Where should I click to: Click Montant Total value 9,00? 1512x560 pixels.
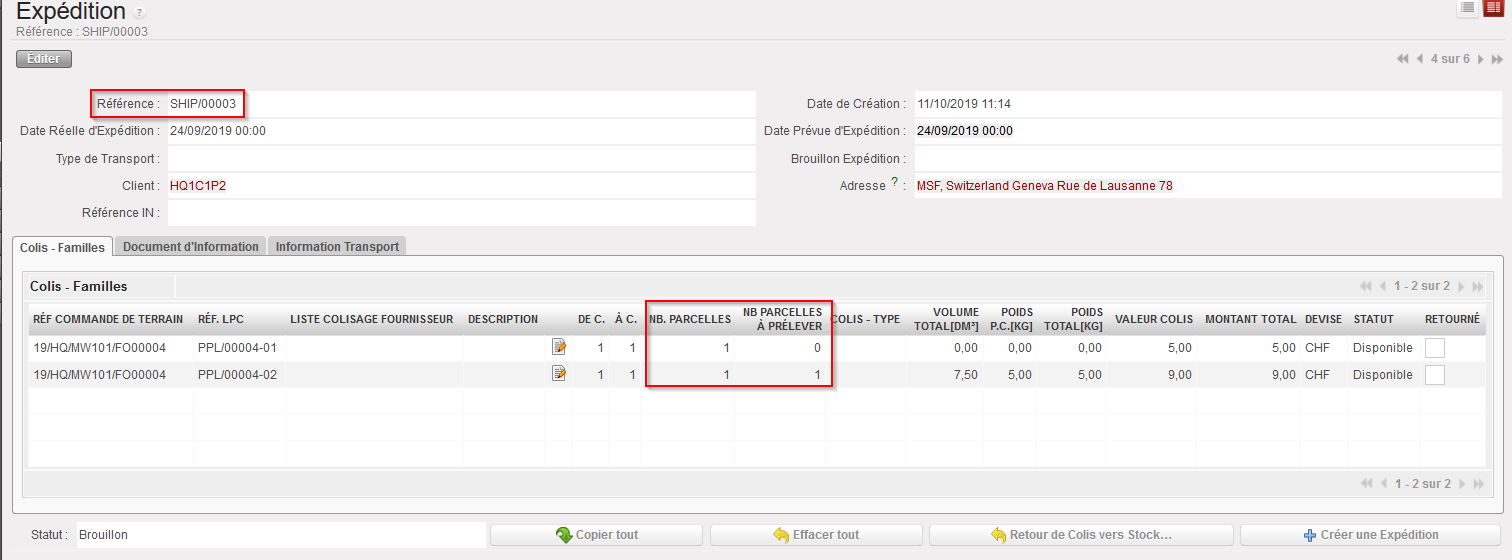pyautogui.click(x=1282, y=375)
